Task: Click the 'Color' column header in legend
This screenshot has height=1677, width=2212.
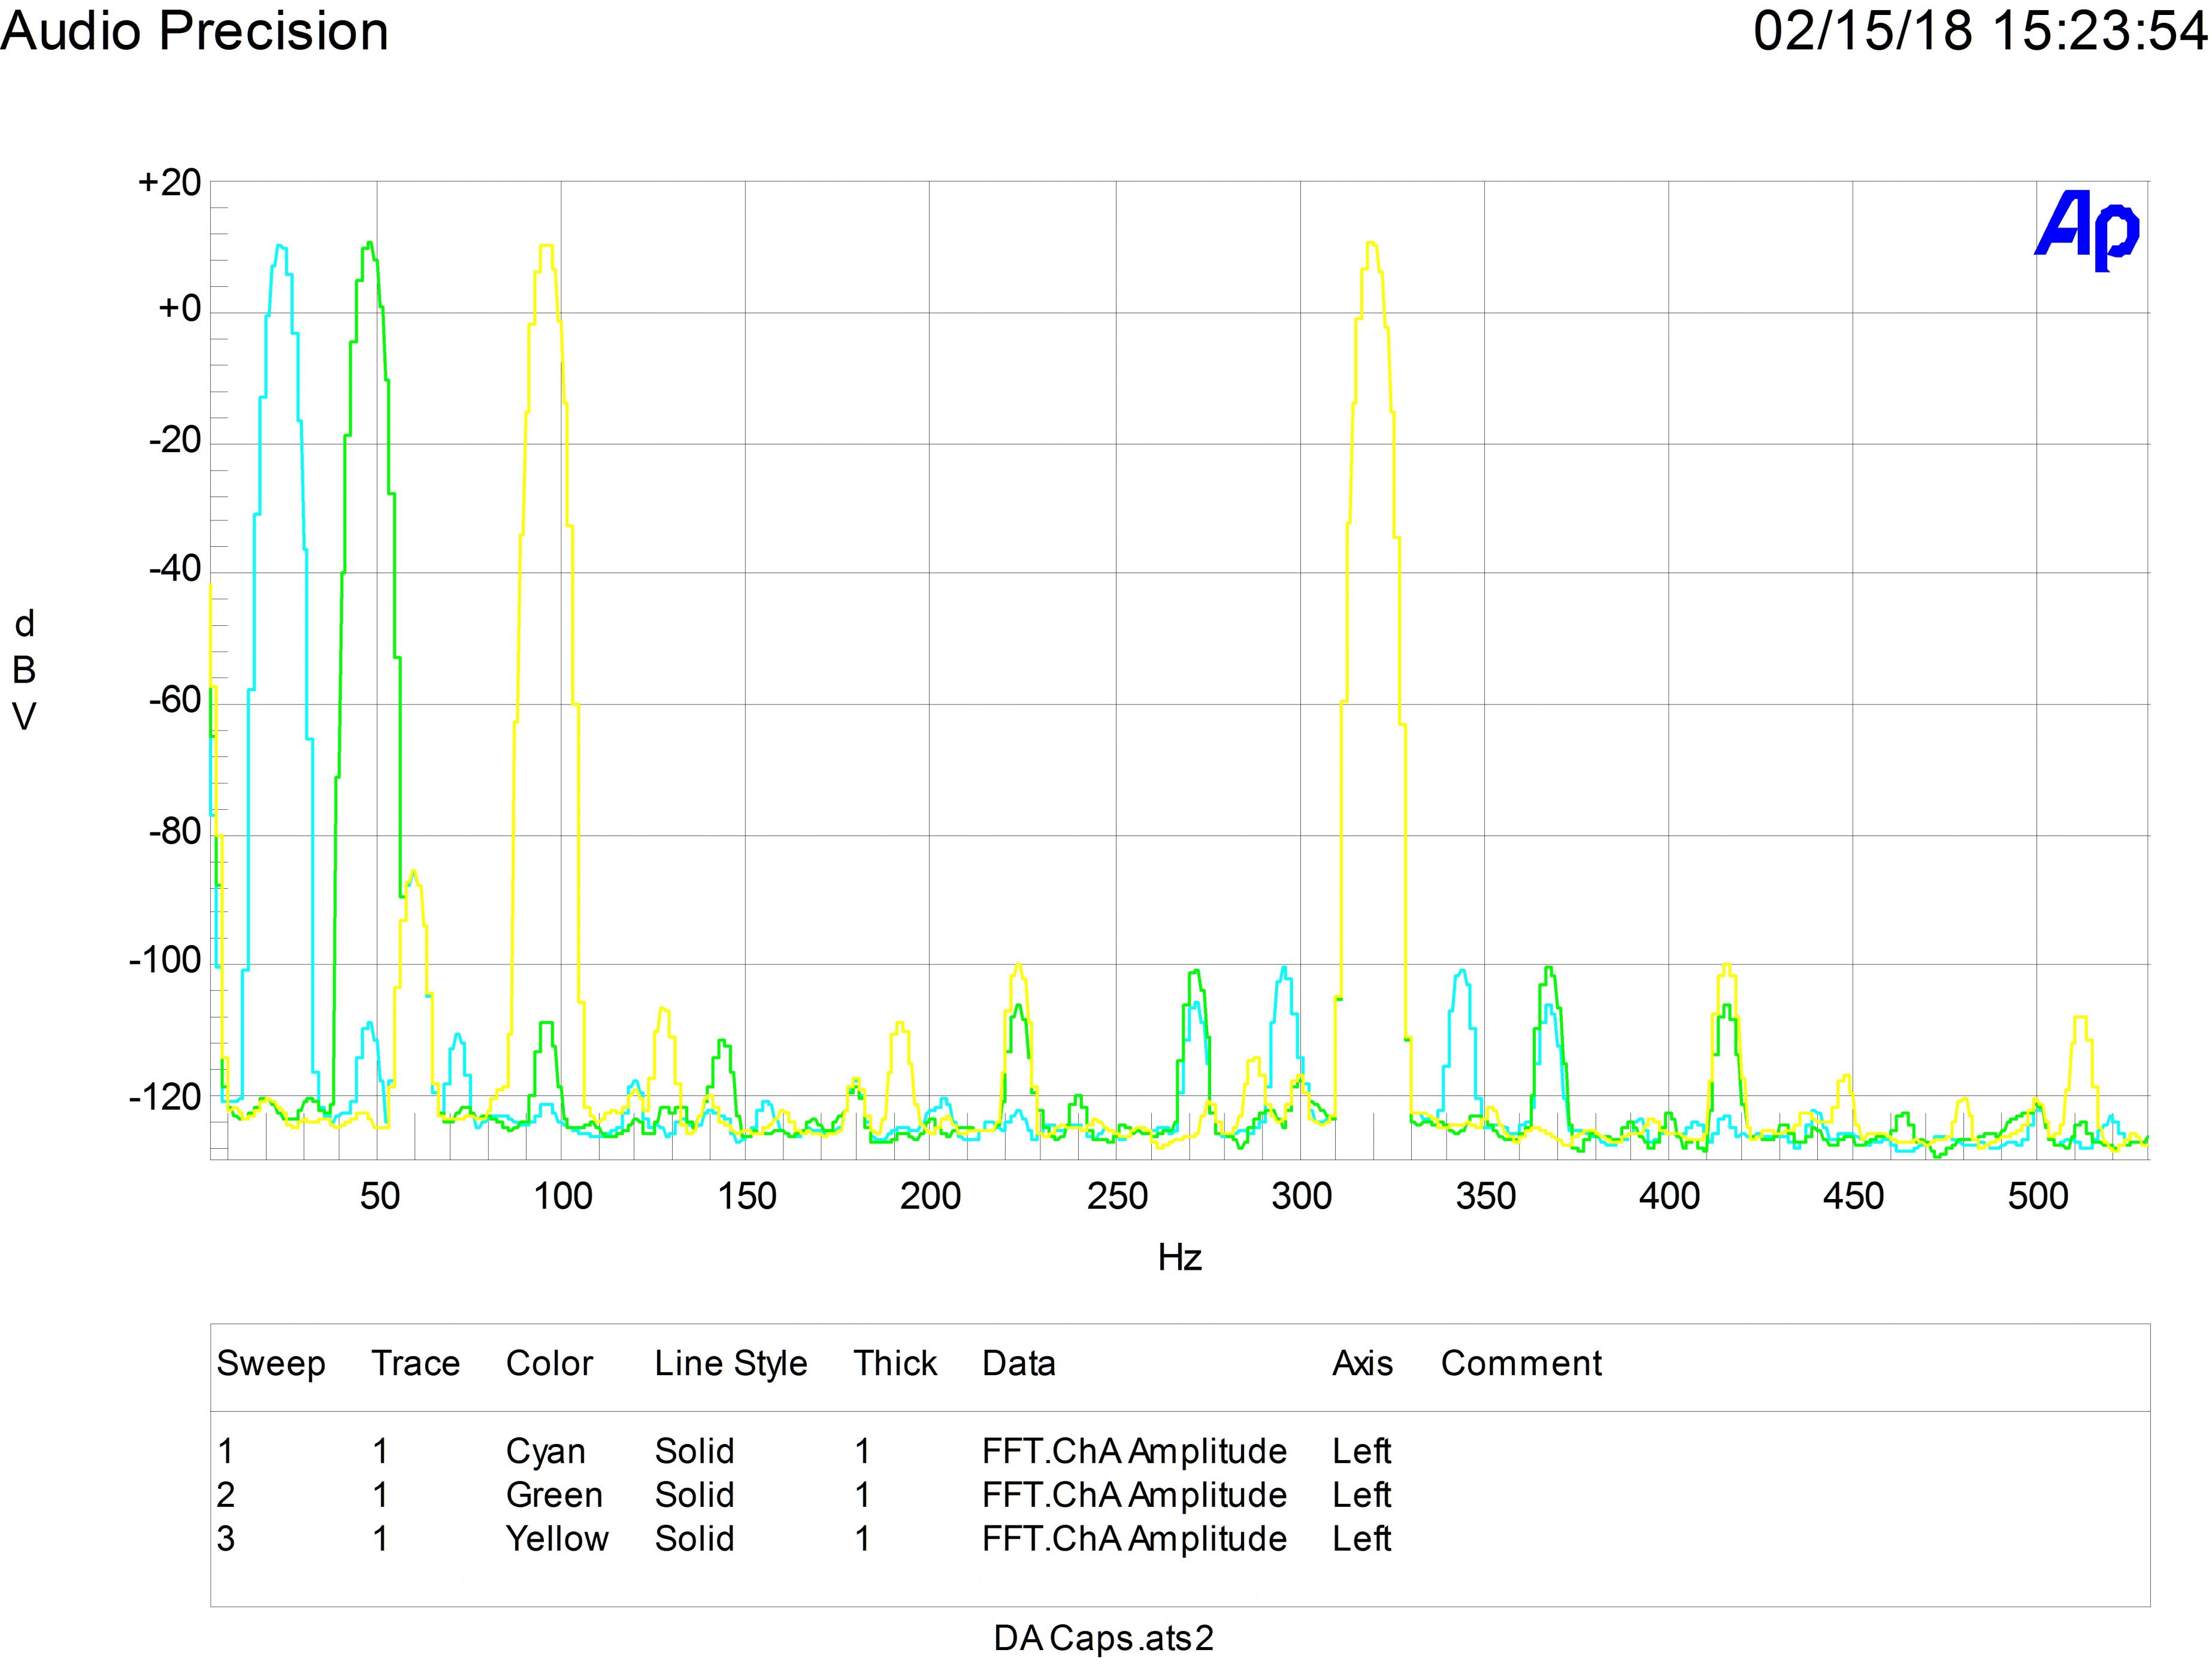Action: [549, 1363]
